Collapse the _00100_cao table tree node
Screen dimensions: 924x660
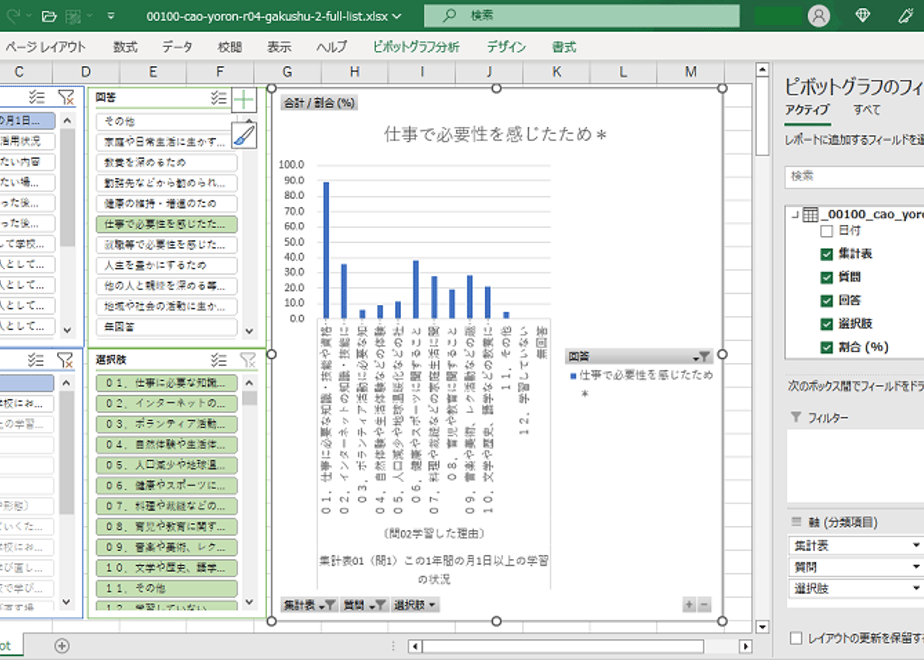[795, 214]
